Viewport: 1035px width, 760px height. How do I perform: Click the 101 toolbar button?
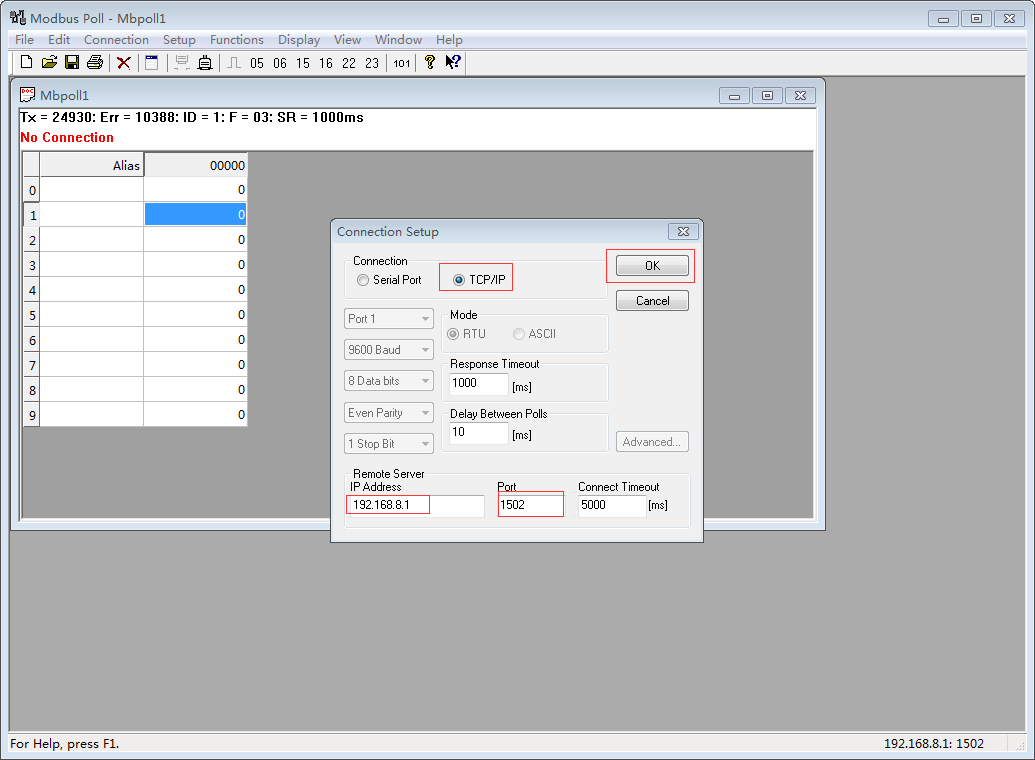(x=401, y=63)
